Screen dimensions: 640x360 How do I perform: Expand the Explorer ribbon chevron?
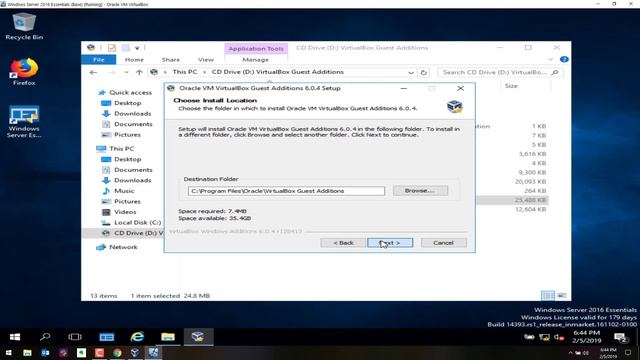pos(550,60)
